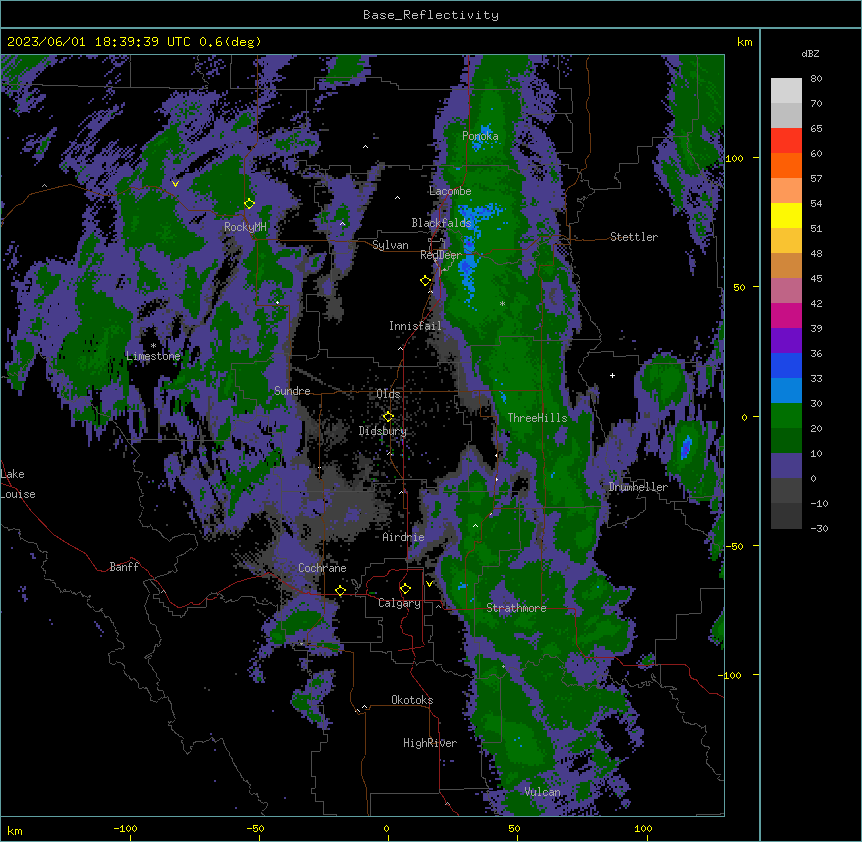Click the Okotoks label
Screen dimensions: 862x842
point(412,700)
